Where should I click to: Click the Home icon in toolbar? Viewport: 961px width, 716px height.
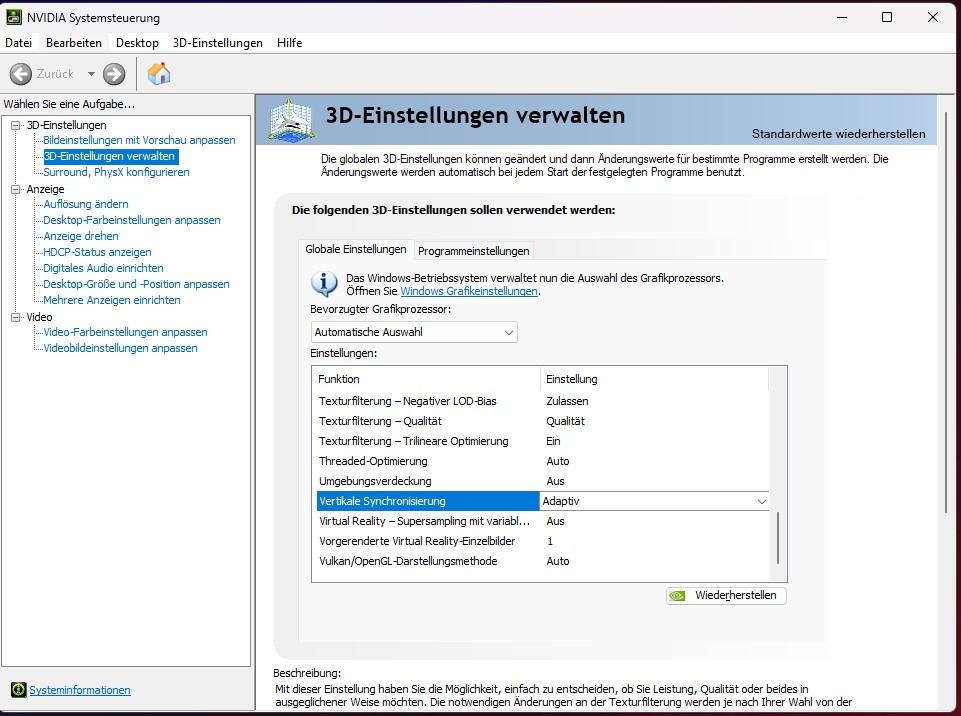(x=159, y=74)
